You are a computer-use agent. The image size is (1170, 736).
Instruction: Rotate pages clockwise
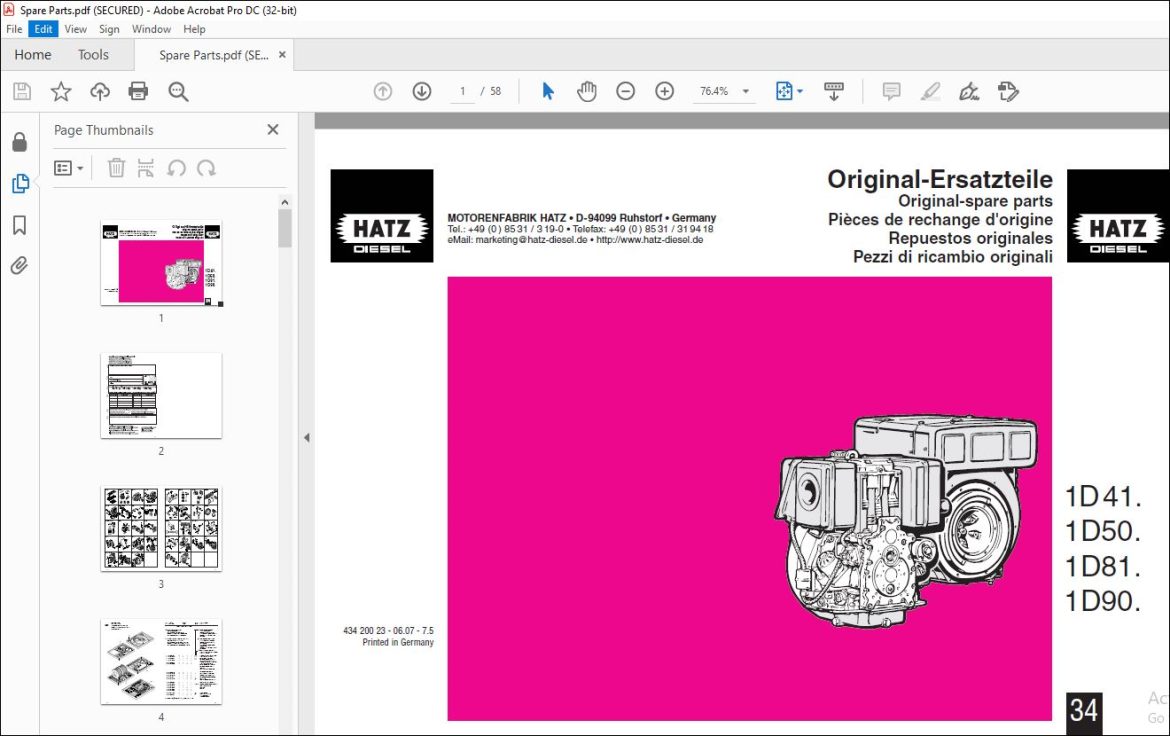(x=206, y=168)
